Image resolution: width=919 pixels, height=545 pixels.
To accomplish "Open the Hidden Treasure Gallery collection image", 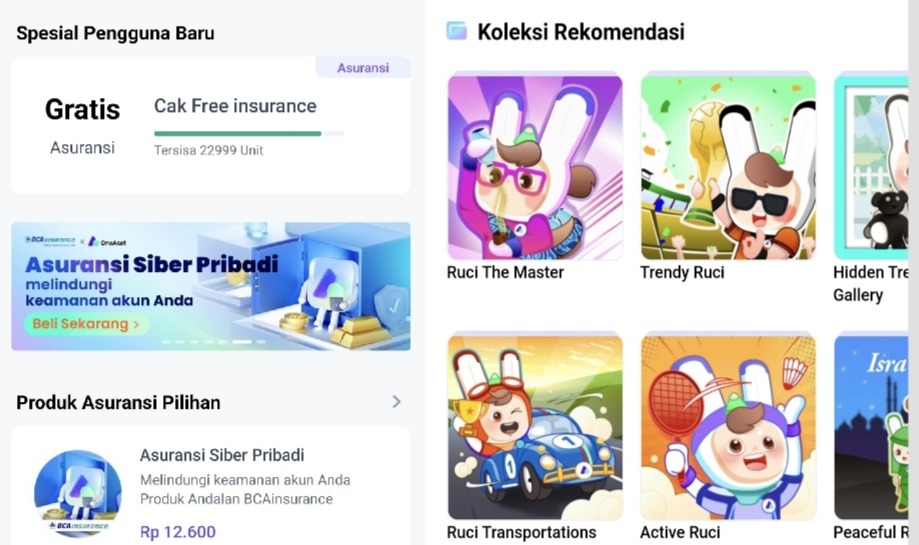I will point(871,166).
